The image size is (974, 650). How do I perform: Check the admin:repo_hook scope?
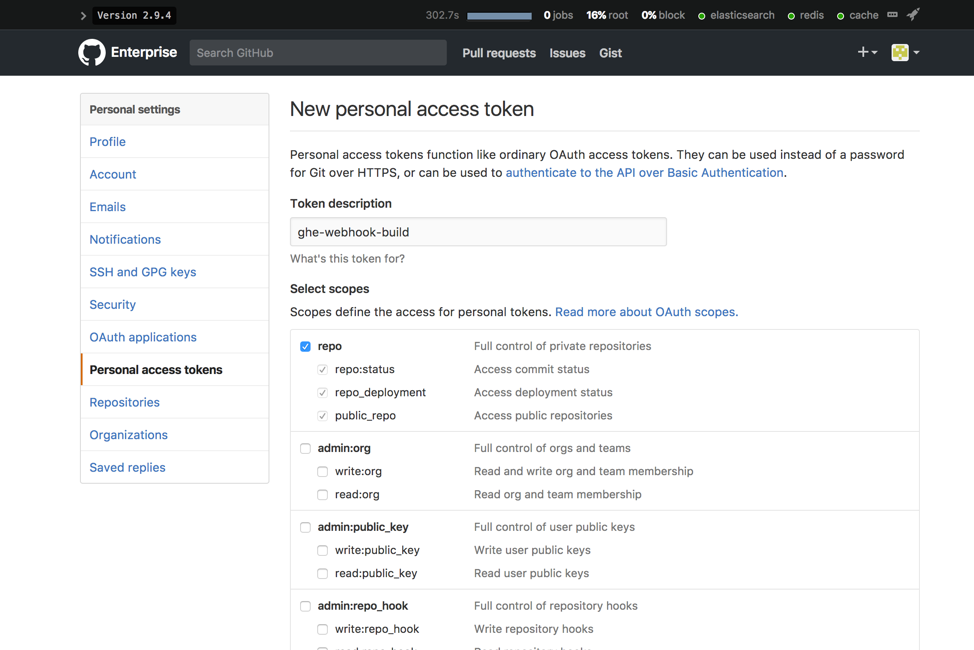[x=306, y=606]
